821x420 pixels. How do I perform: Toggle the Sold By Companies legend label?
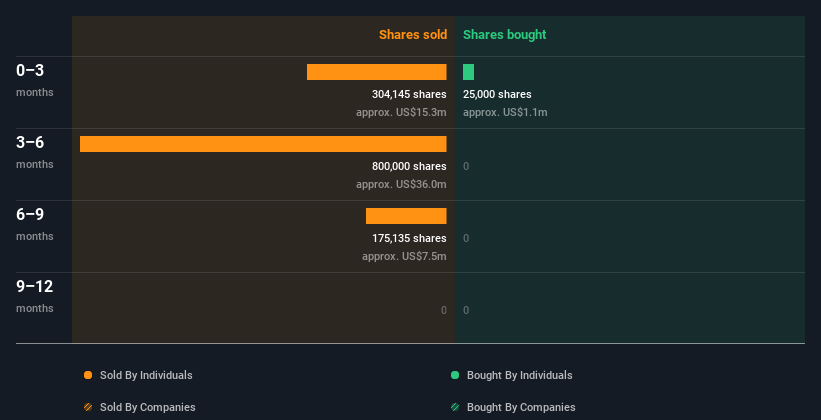click(x=148, y=407)
